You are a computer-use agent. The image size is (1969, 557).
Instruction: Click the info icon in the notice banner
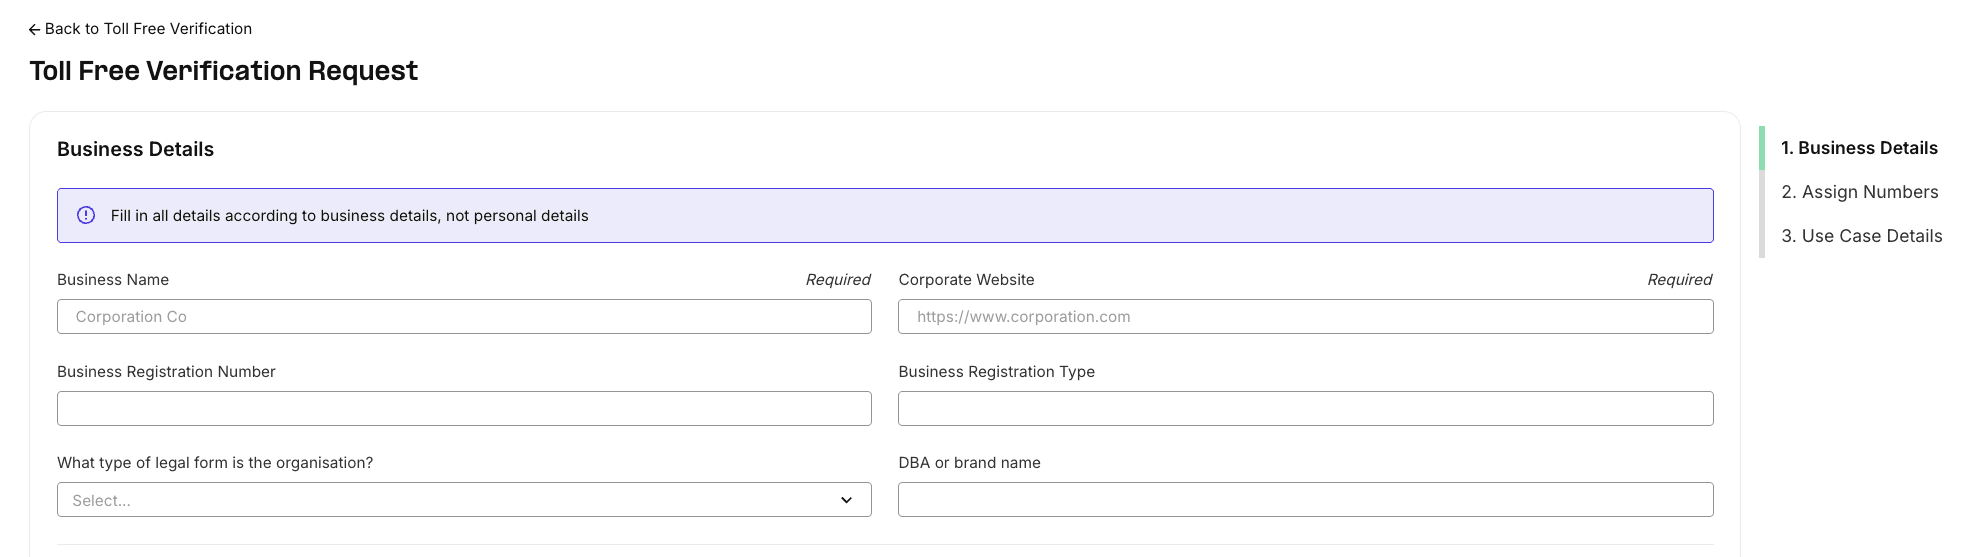(86, 215)
